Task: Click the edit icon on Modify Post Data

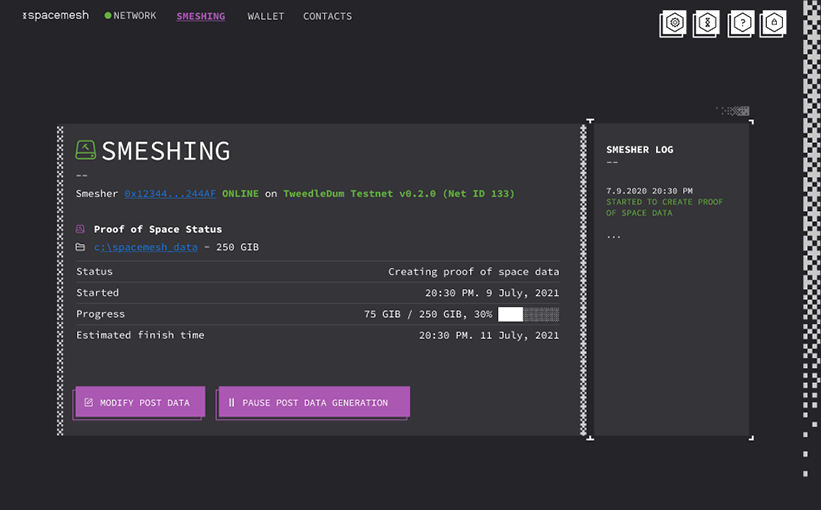Action: click(x=88, y=402)
